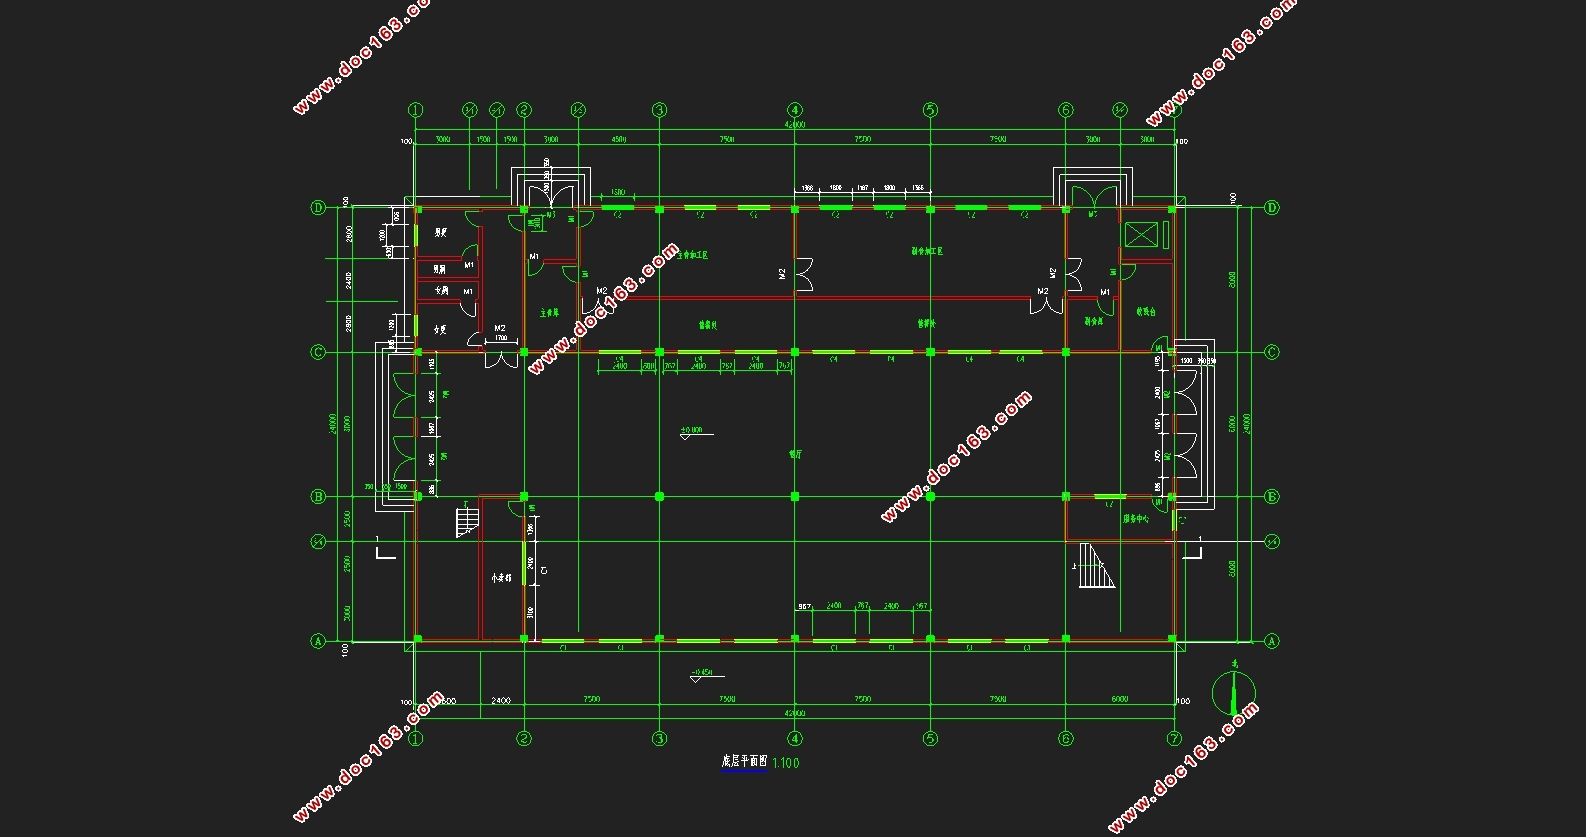Click axis bubble 6 above the plan
This screenshot has width=1586, height=837.
point(1065,110)
